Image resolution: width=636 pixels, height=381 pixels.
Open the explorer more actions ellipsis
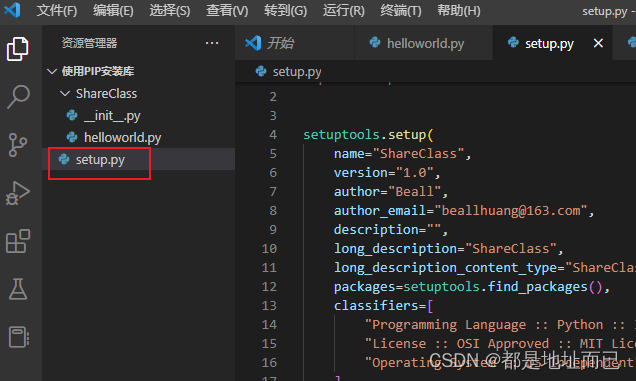coord(212,43)
